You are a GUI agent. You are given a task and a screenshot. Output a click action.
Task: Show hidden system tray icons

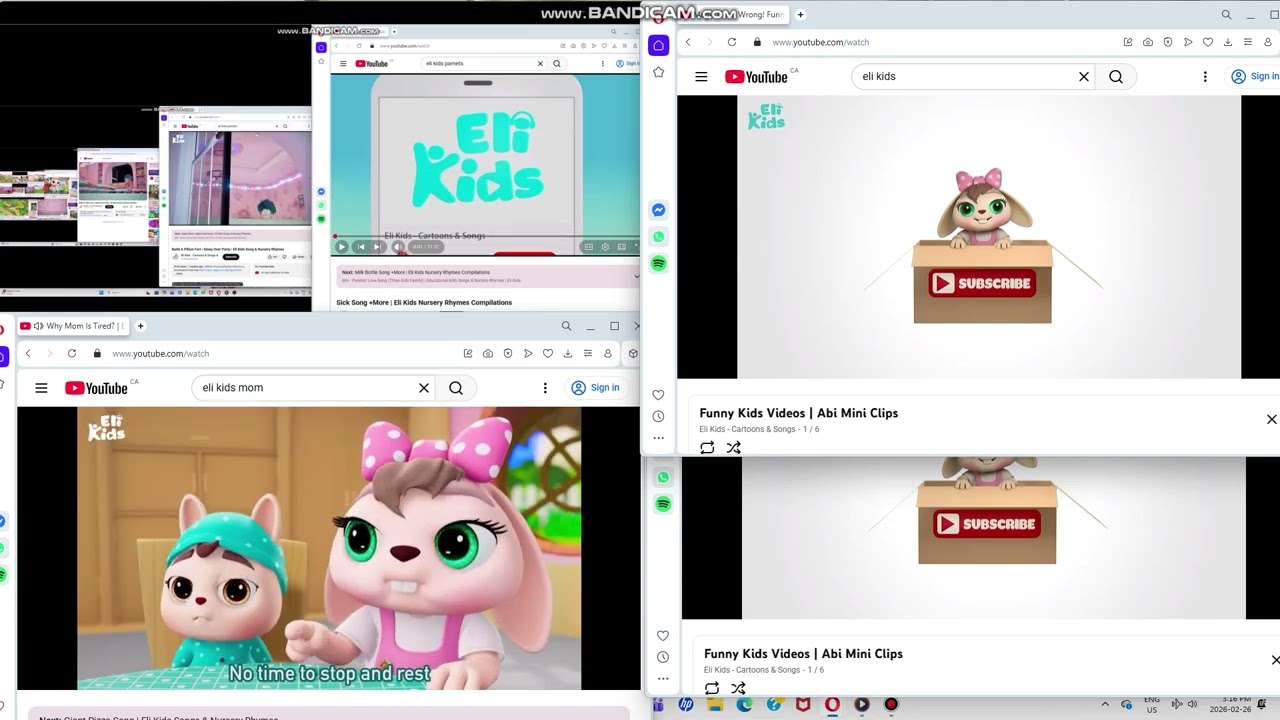click(1105, 704)
